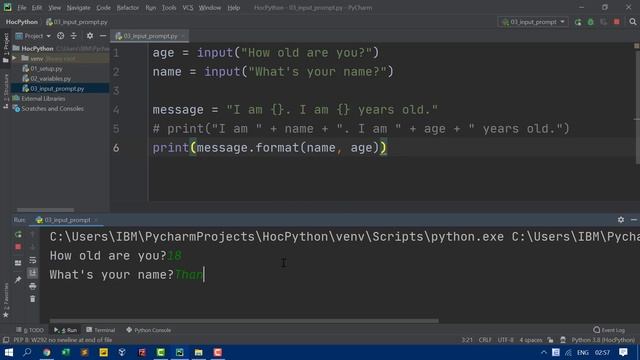This screenshot has height=360, width=640.
Task: Click the top toolbar run/rerun button
Action: pos(578,22)
